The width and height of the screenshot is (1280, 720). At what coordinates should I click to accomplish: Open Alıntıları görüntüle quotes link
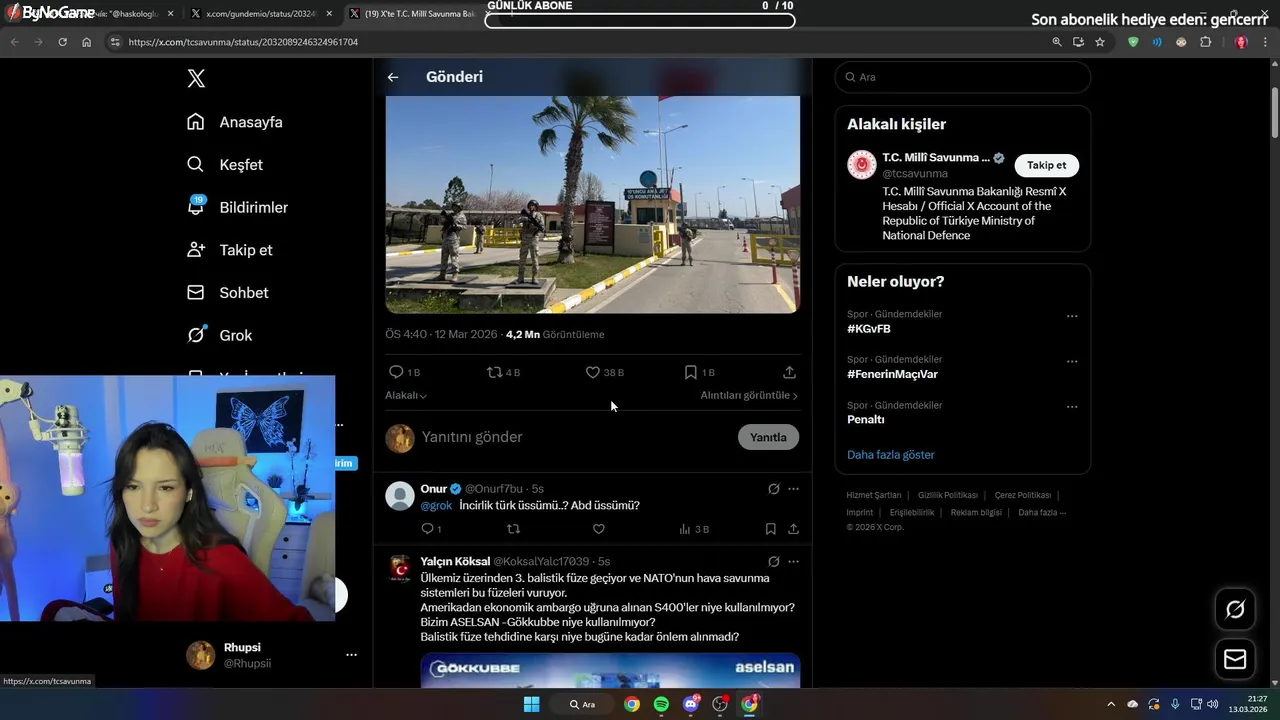coord(749,395)
